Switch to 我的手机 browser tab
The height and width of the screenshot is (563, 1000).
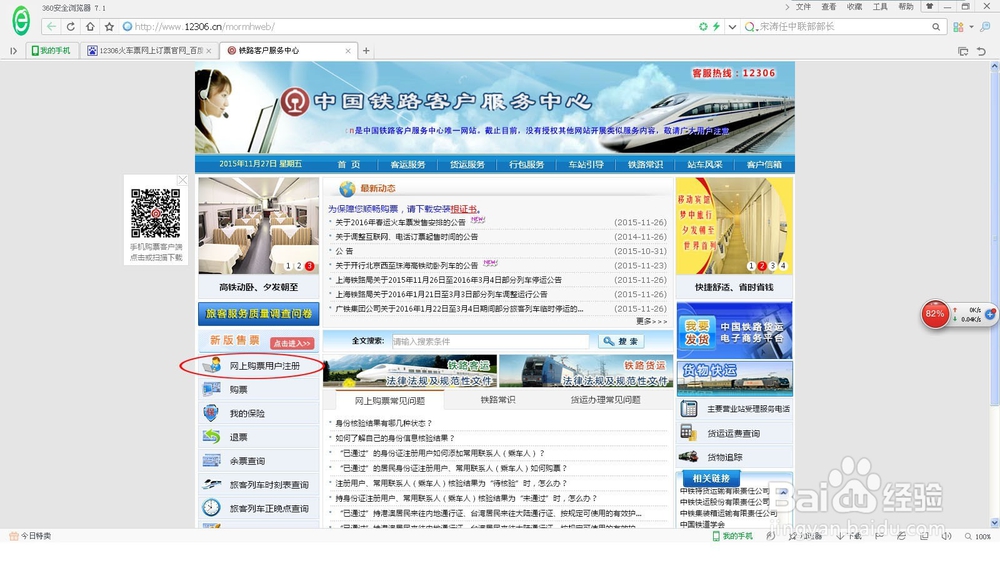click(x=52, y=50)
